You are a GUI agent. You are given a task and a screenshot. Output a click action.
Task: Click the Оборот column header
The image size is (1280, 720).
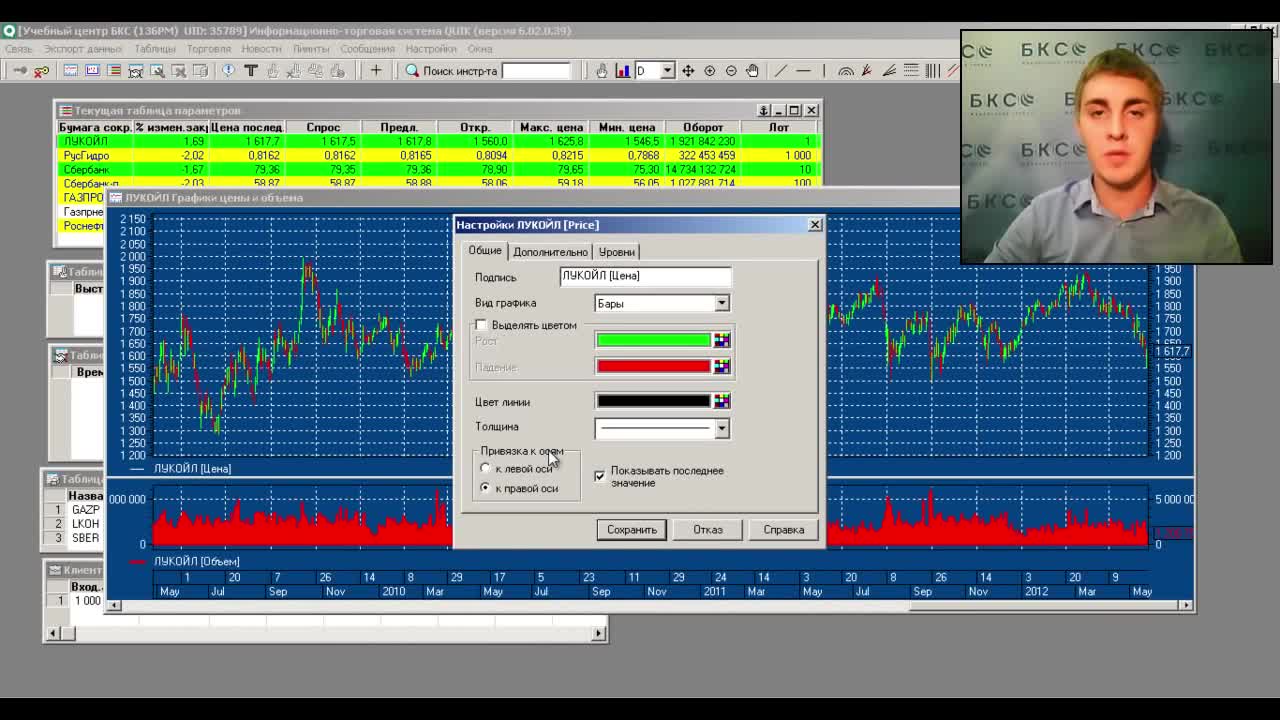[x=703, y=128]
